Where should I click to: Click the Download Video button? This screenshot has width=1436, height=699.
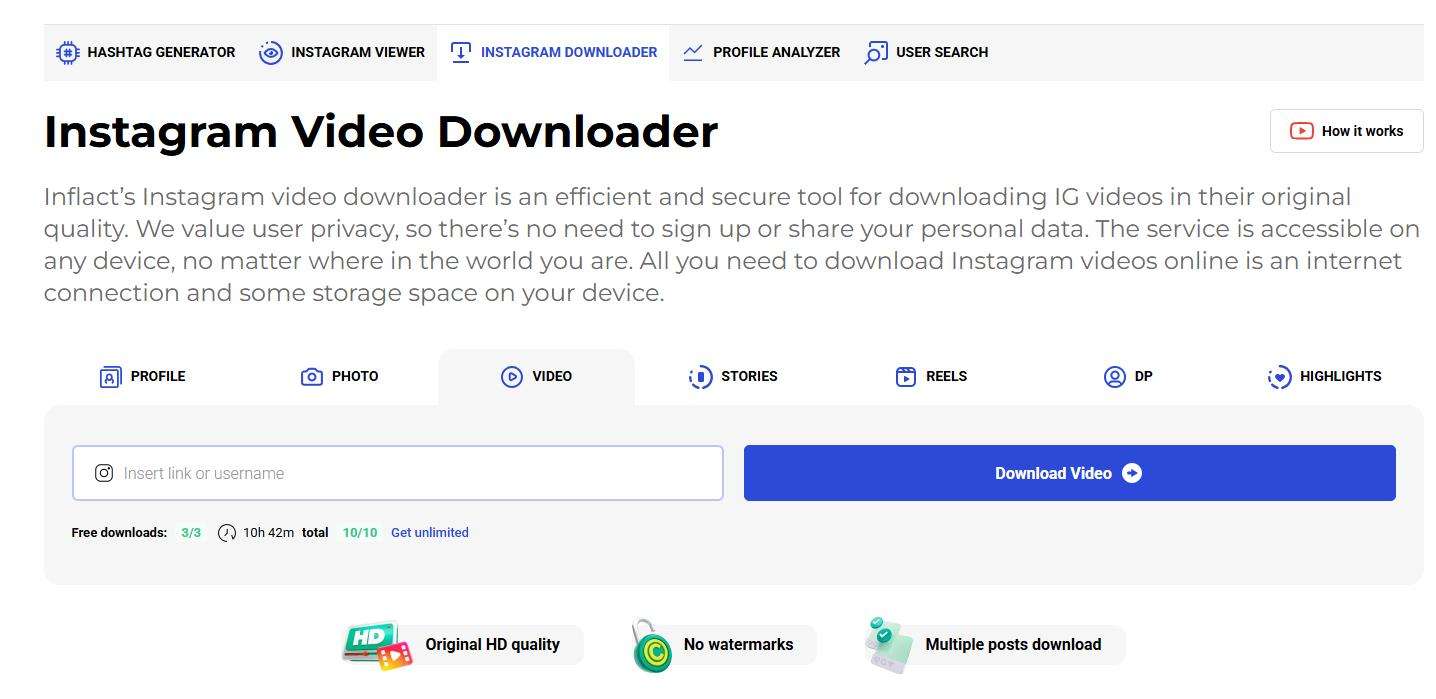tap(1068, 472)
